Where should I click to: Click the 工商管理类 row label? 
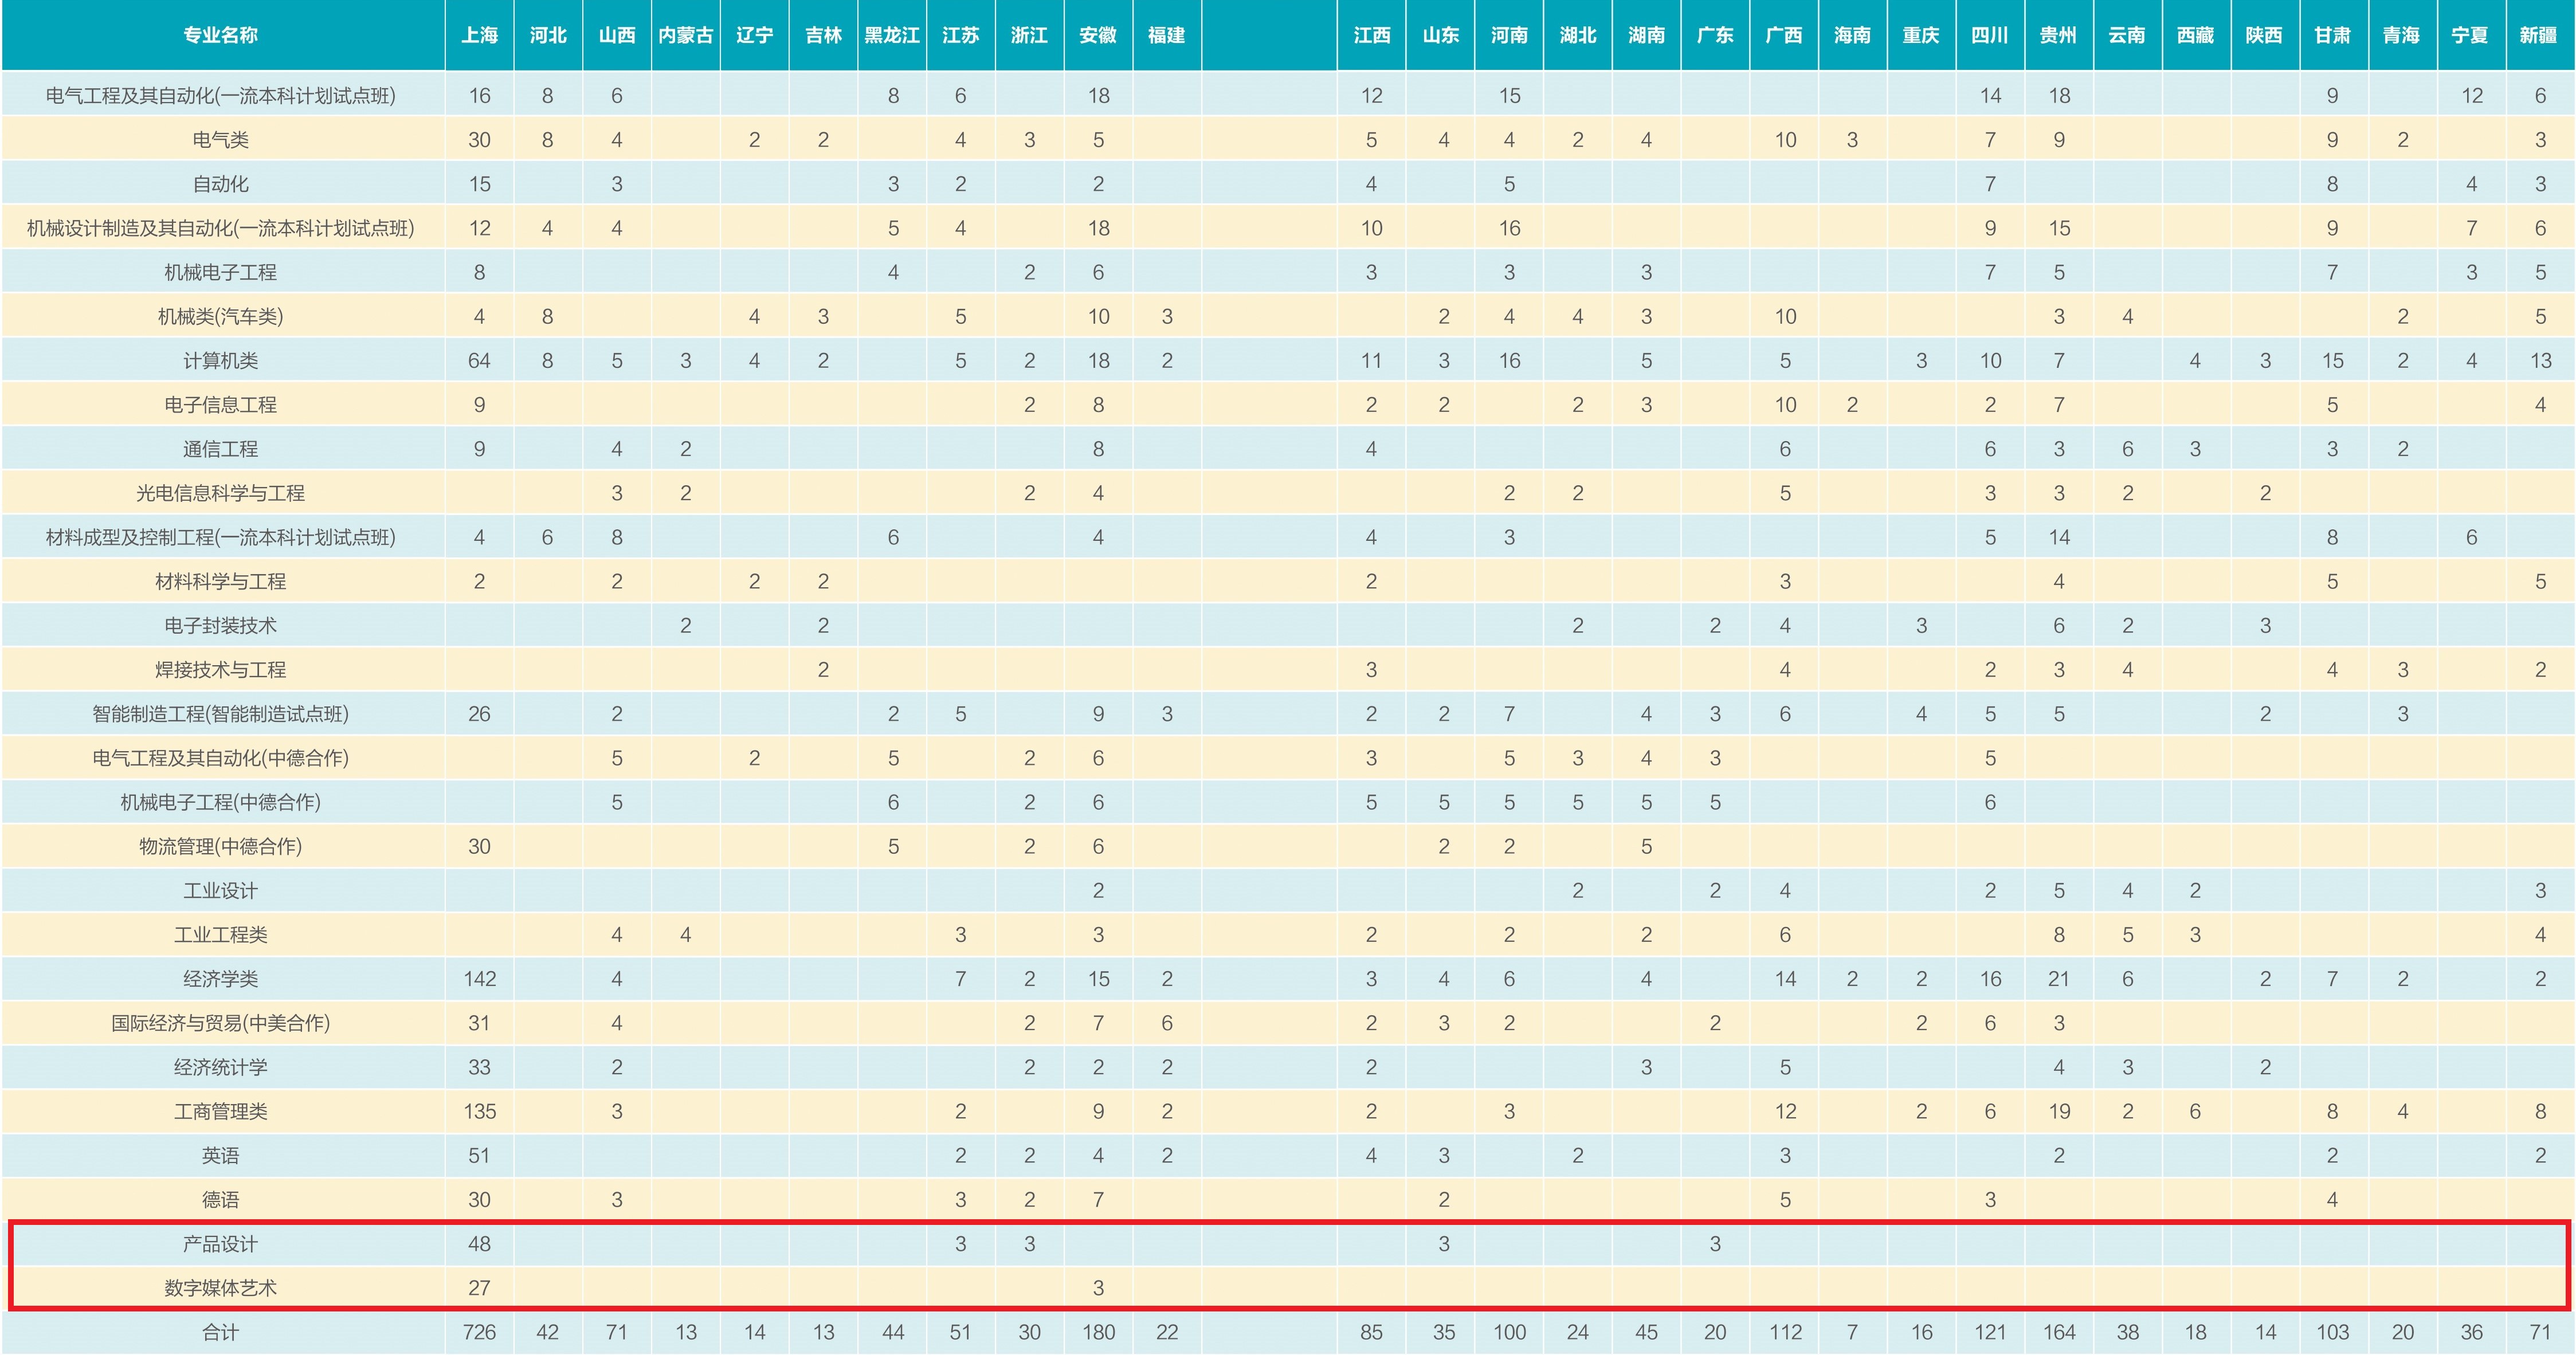[x=220, y=1111]
